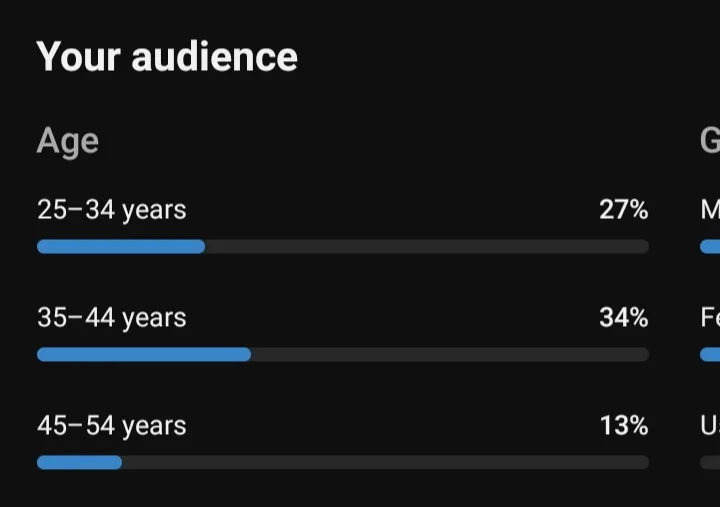This screenshot has height=507, width=720.
Task: Click the 13% percentage value
Action: (624, 425)
